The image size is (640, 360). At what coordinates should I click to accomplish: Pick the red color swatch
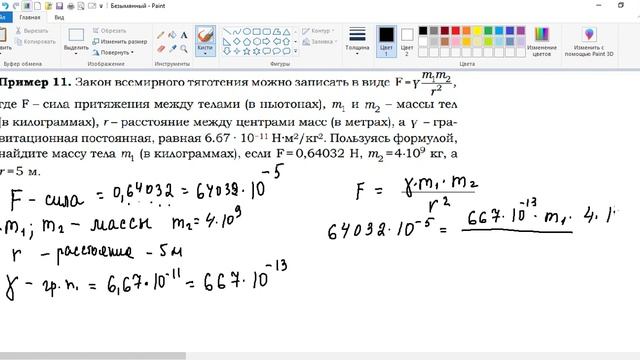(456, 31)
